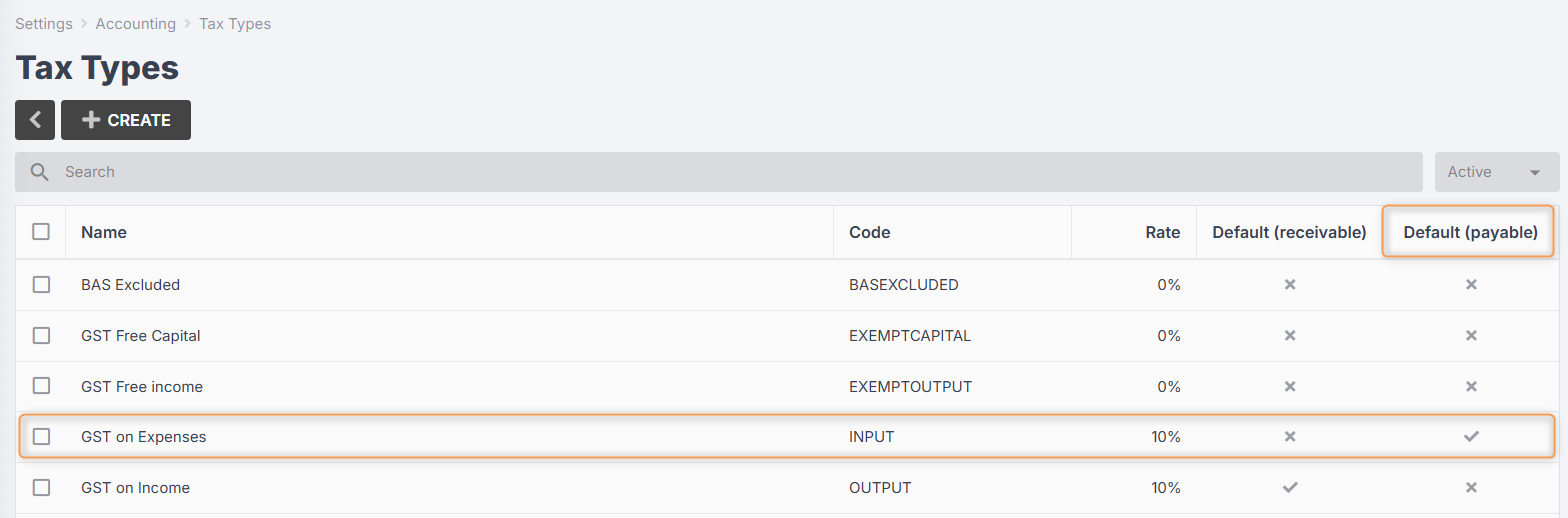Click the payable checkmark for GST on Expenses
1568x518 pixels.
(x=1471, y=437)
